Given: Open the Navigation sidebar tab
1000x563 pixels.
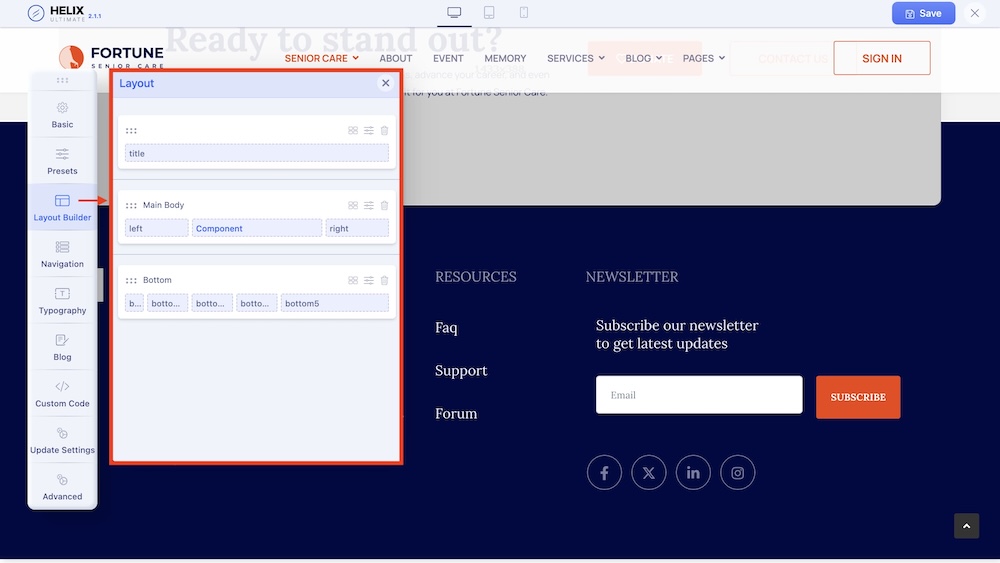Looking at the screenshot, I should click(x=62, y=254).
